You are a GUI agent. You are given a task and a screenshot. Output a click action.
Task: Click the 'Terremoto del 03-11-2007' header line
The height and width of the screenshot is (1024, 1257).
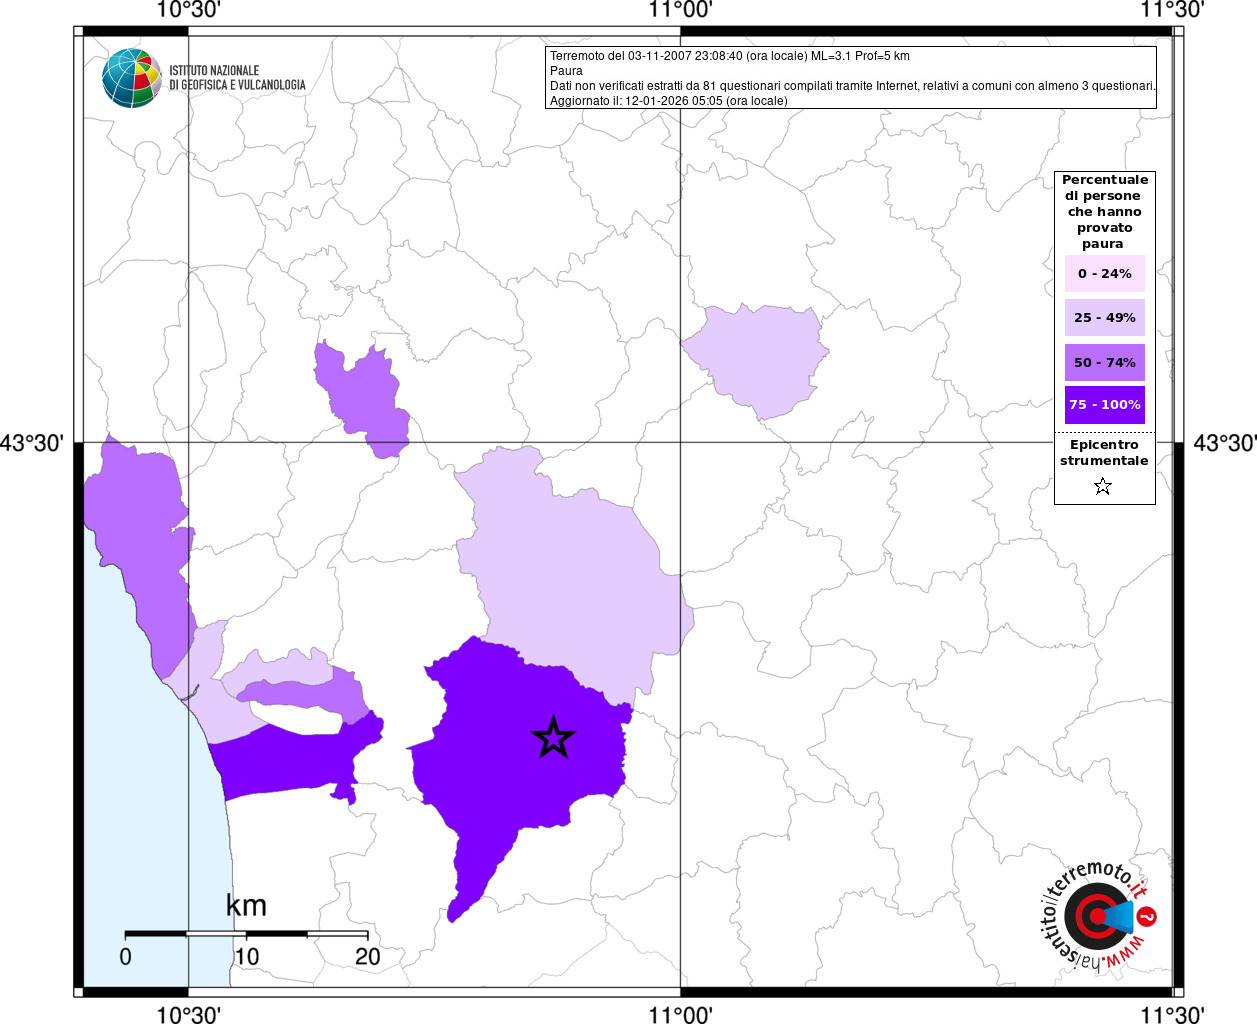click(x=730, y=56)
